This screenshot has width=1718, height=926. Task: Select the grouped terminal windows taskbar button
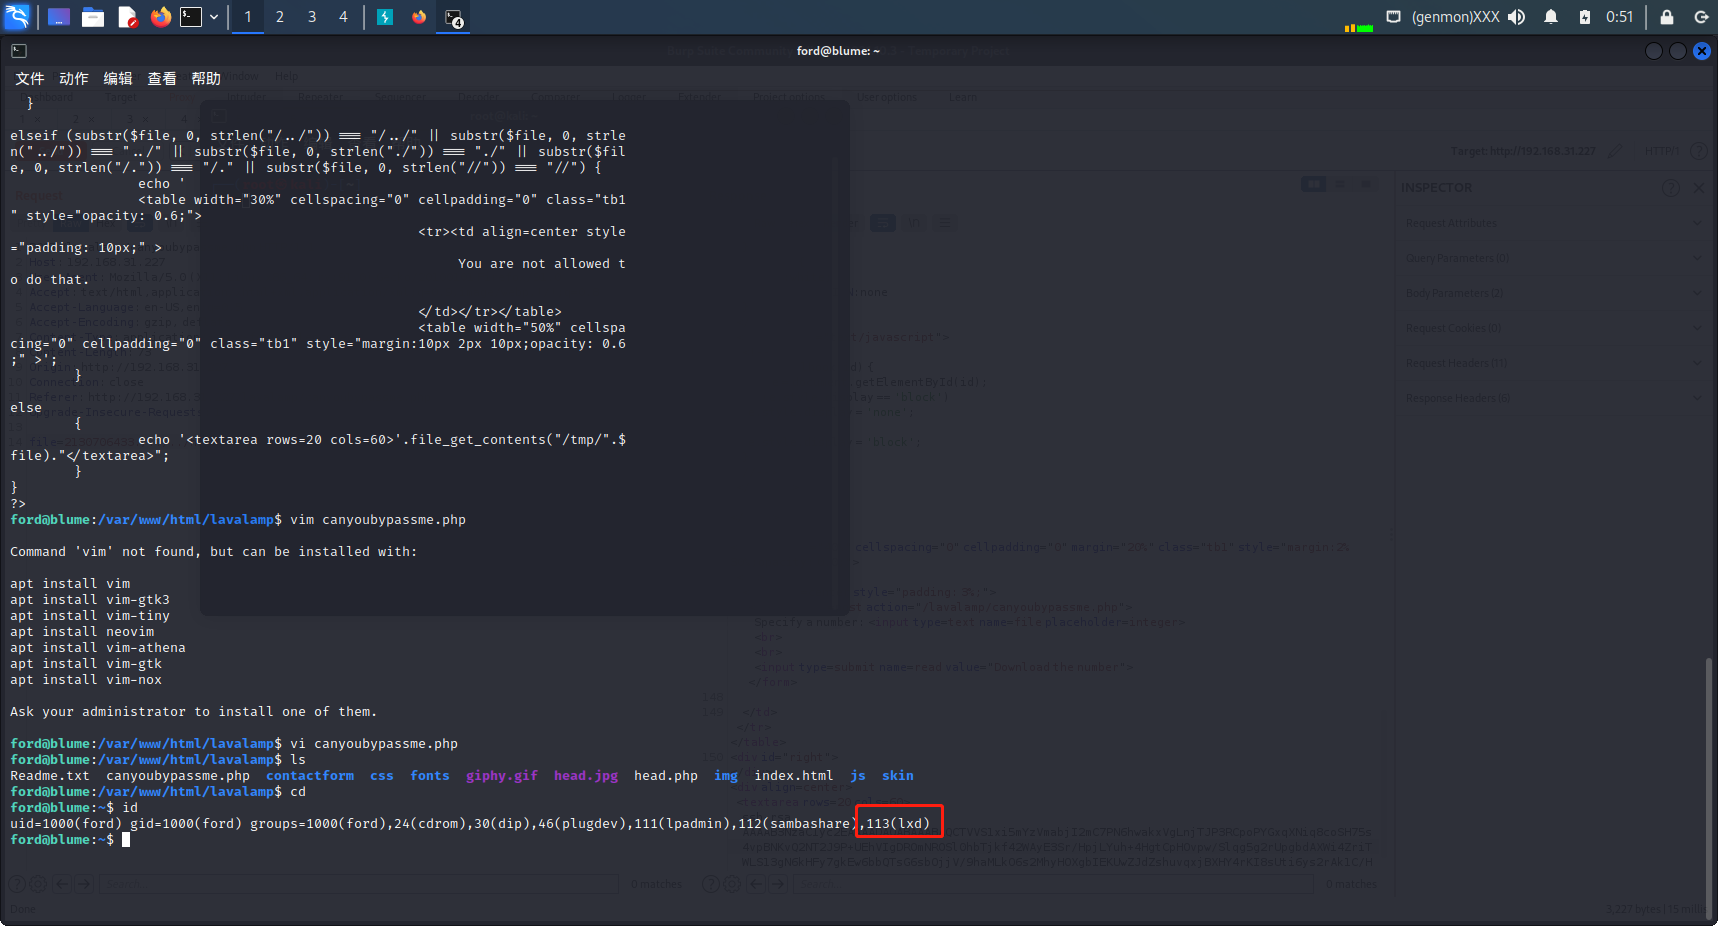click(454, 18)
